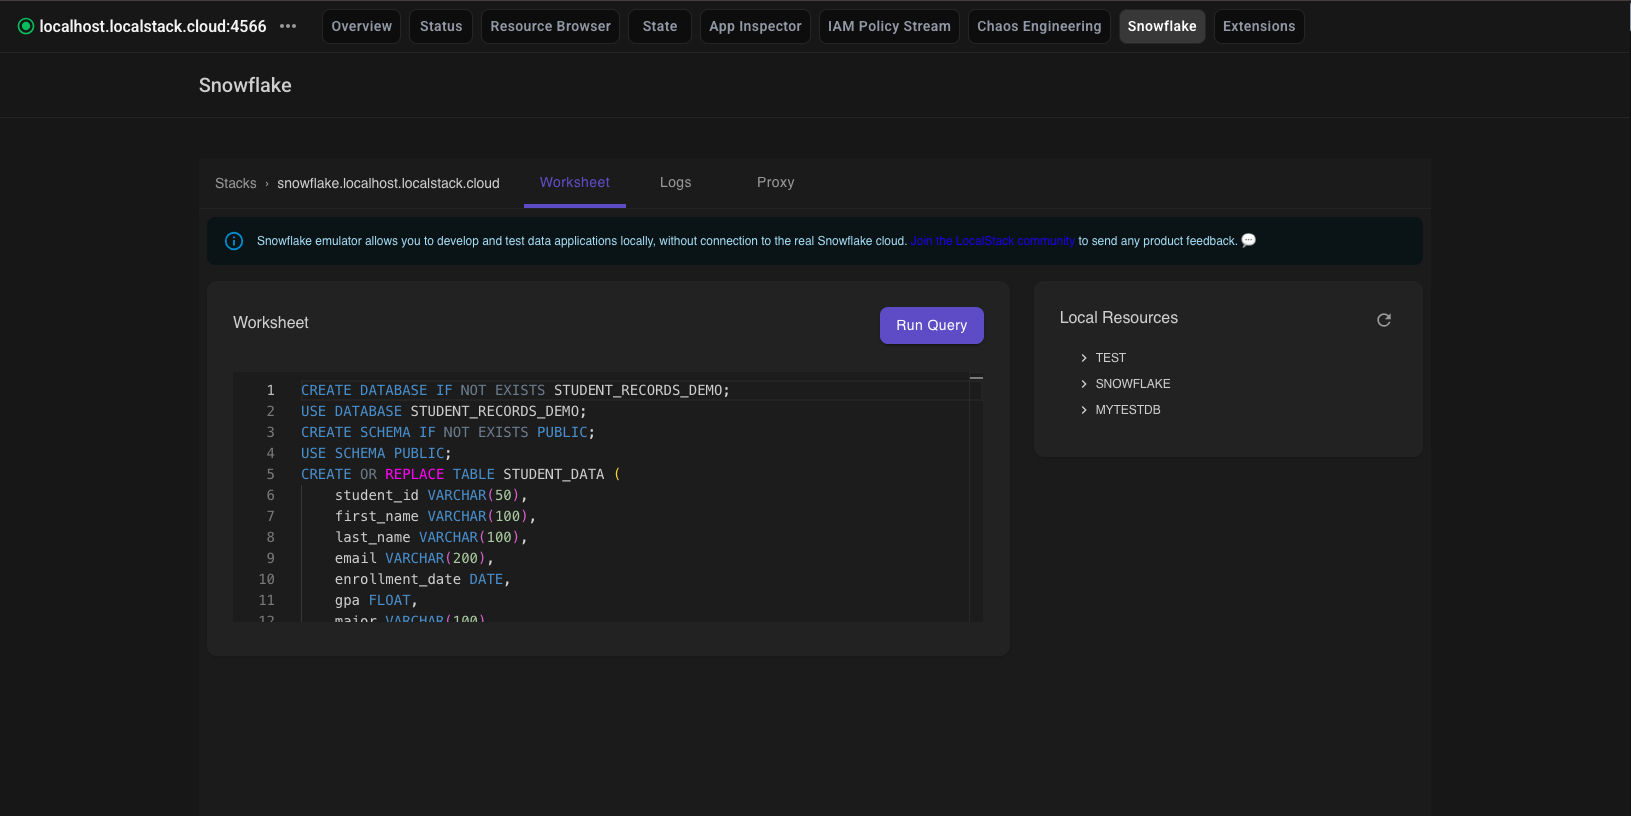Open the Status tab
Viewport: 1631px width, 816px height.
441,26
